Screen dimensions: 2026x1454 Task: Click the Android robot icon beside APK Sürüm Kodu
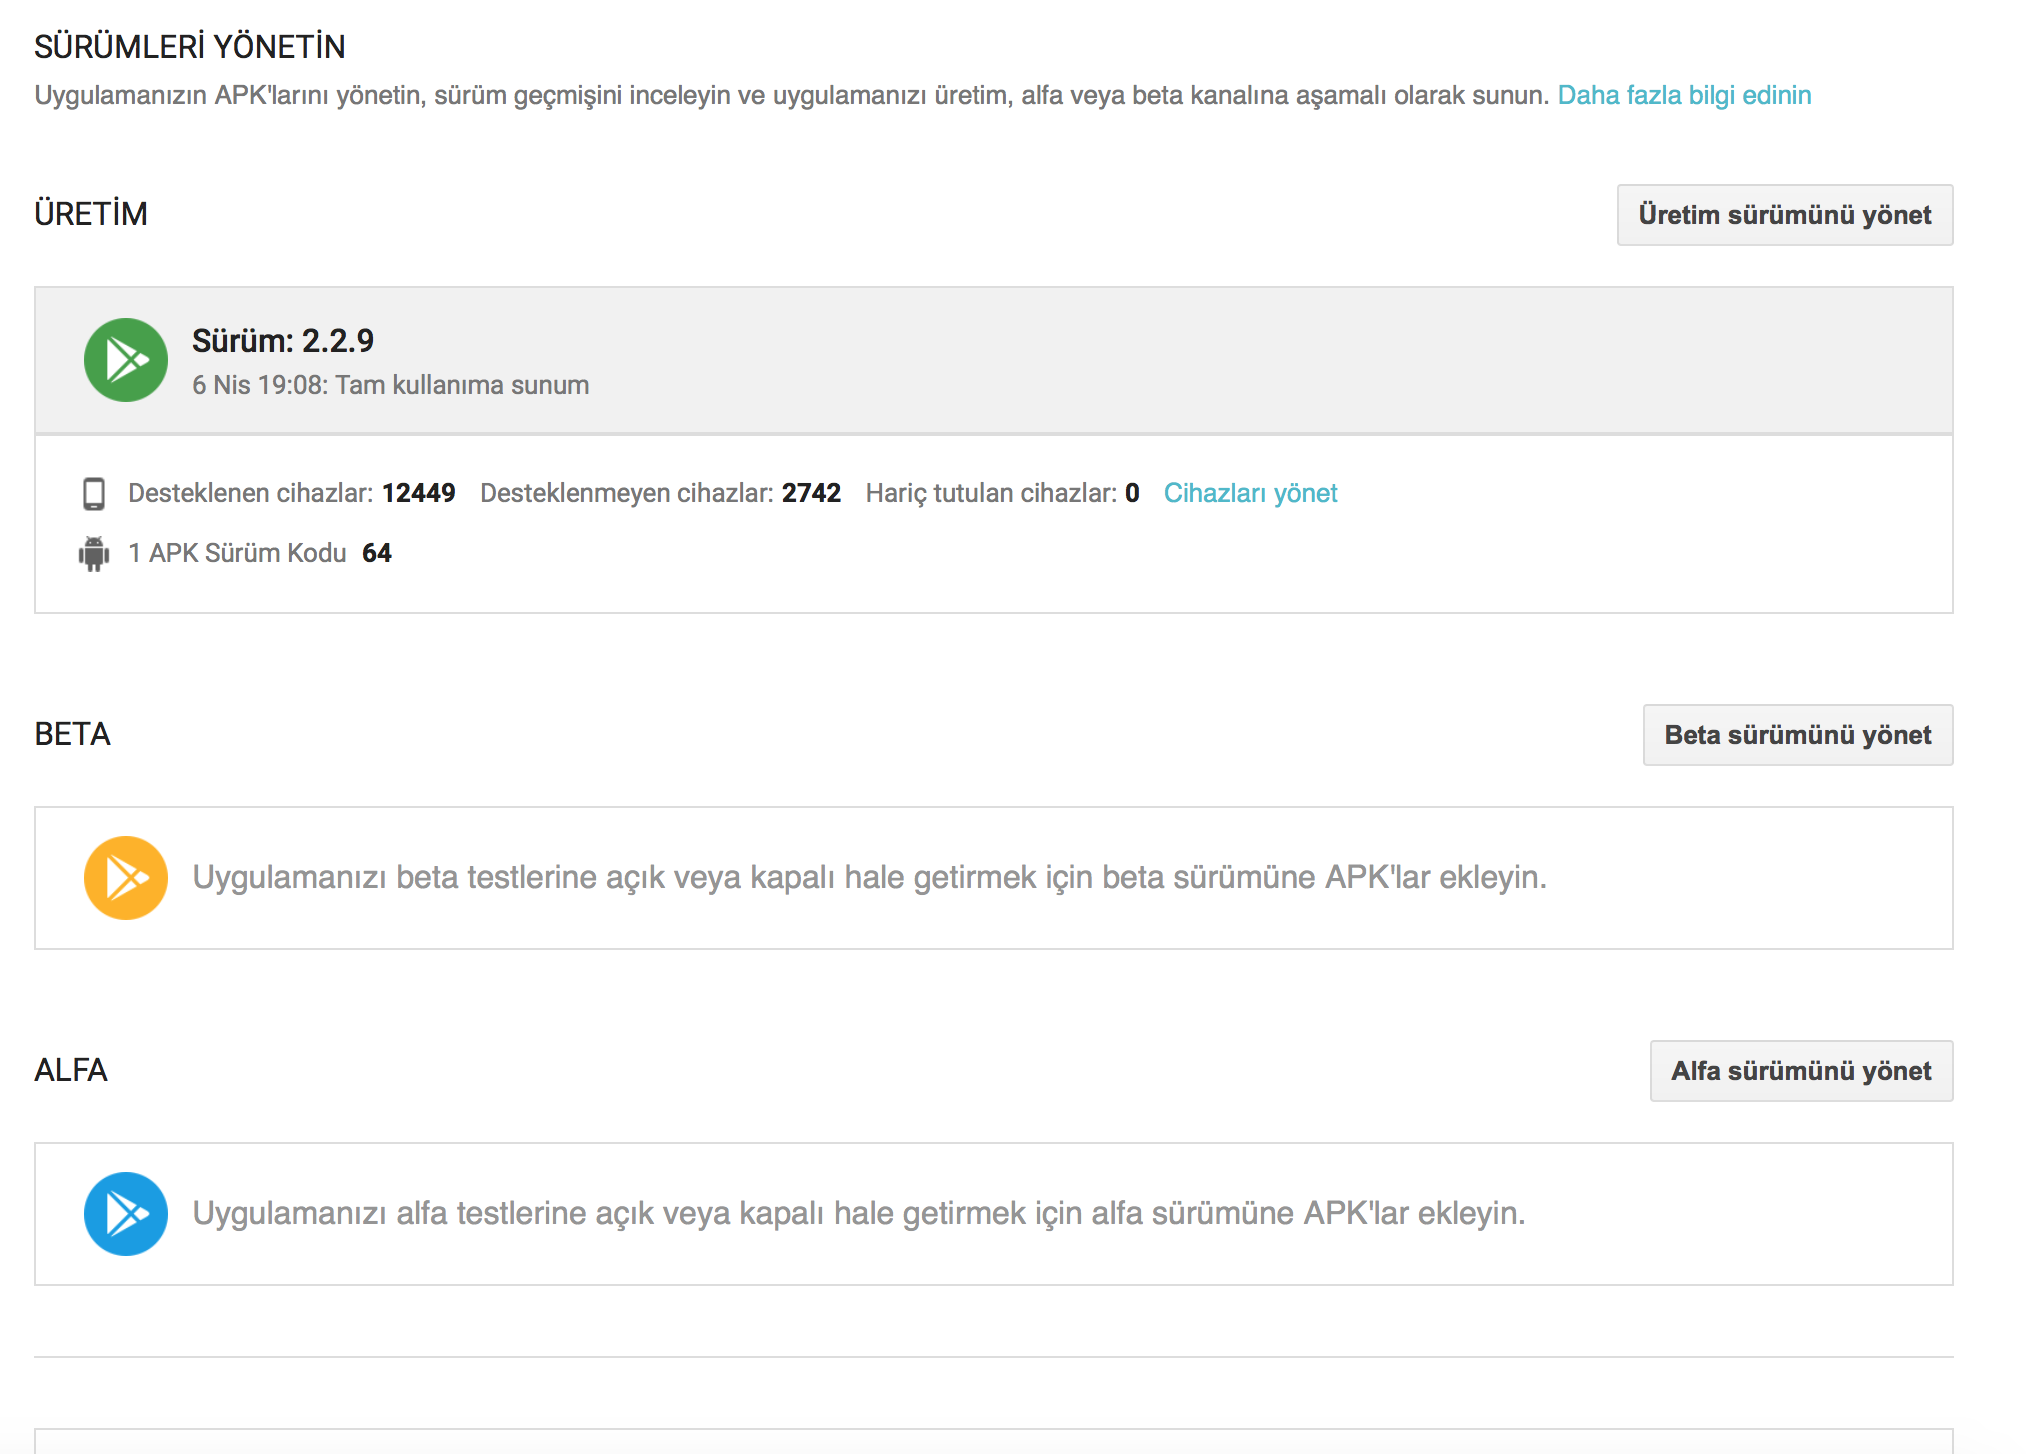(x=94, y=554)
